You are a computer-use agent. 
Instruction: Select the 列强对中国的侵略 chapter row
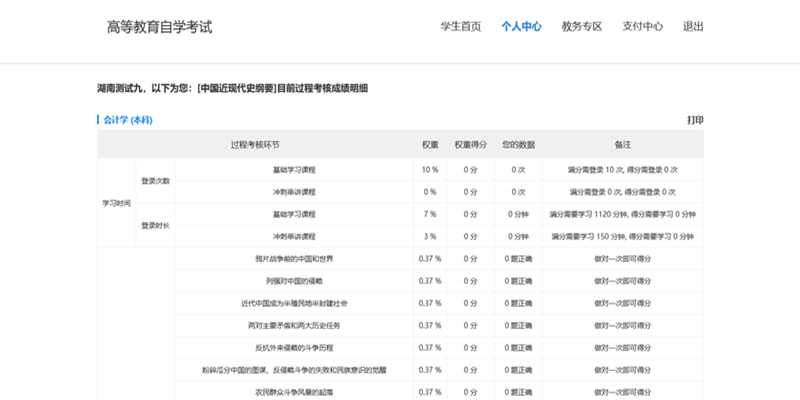point(294,281)
